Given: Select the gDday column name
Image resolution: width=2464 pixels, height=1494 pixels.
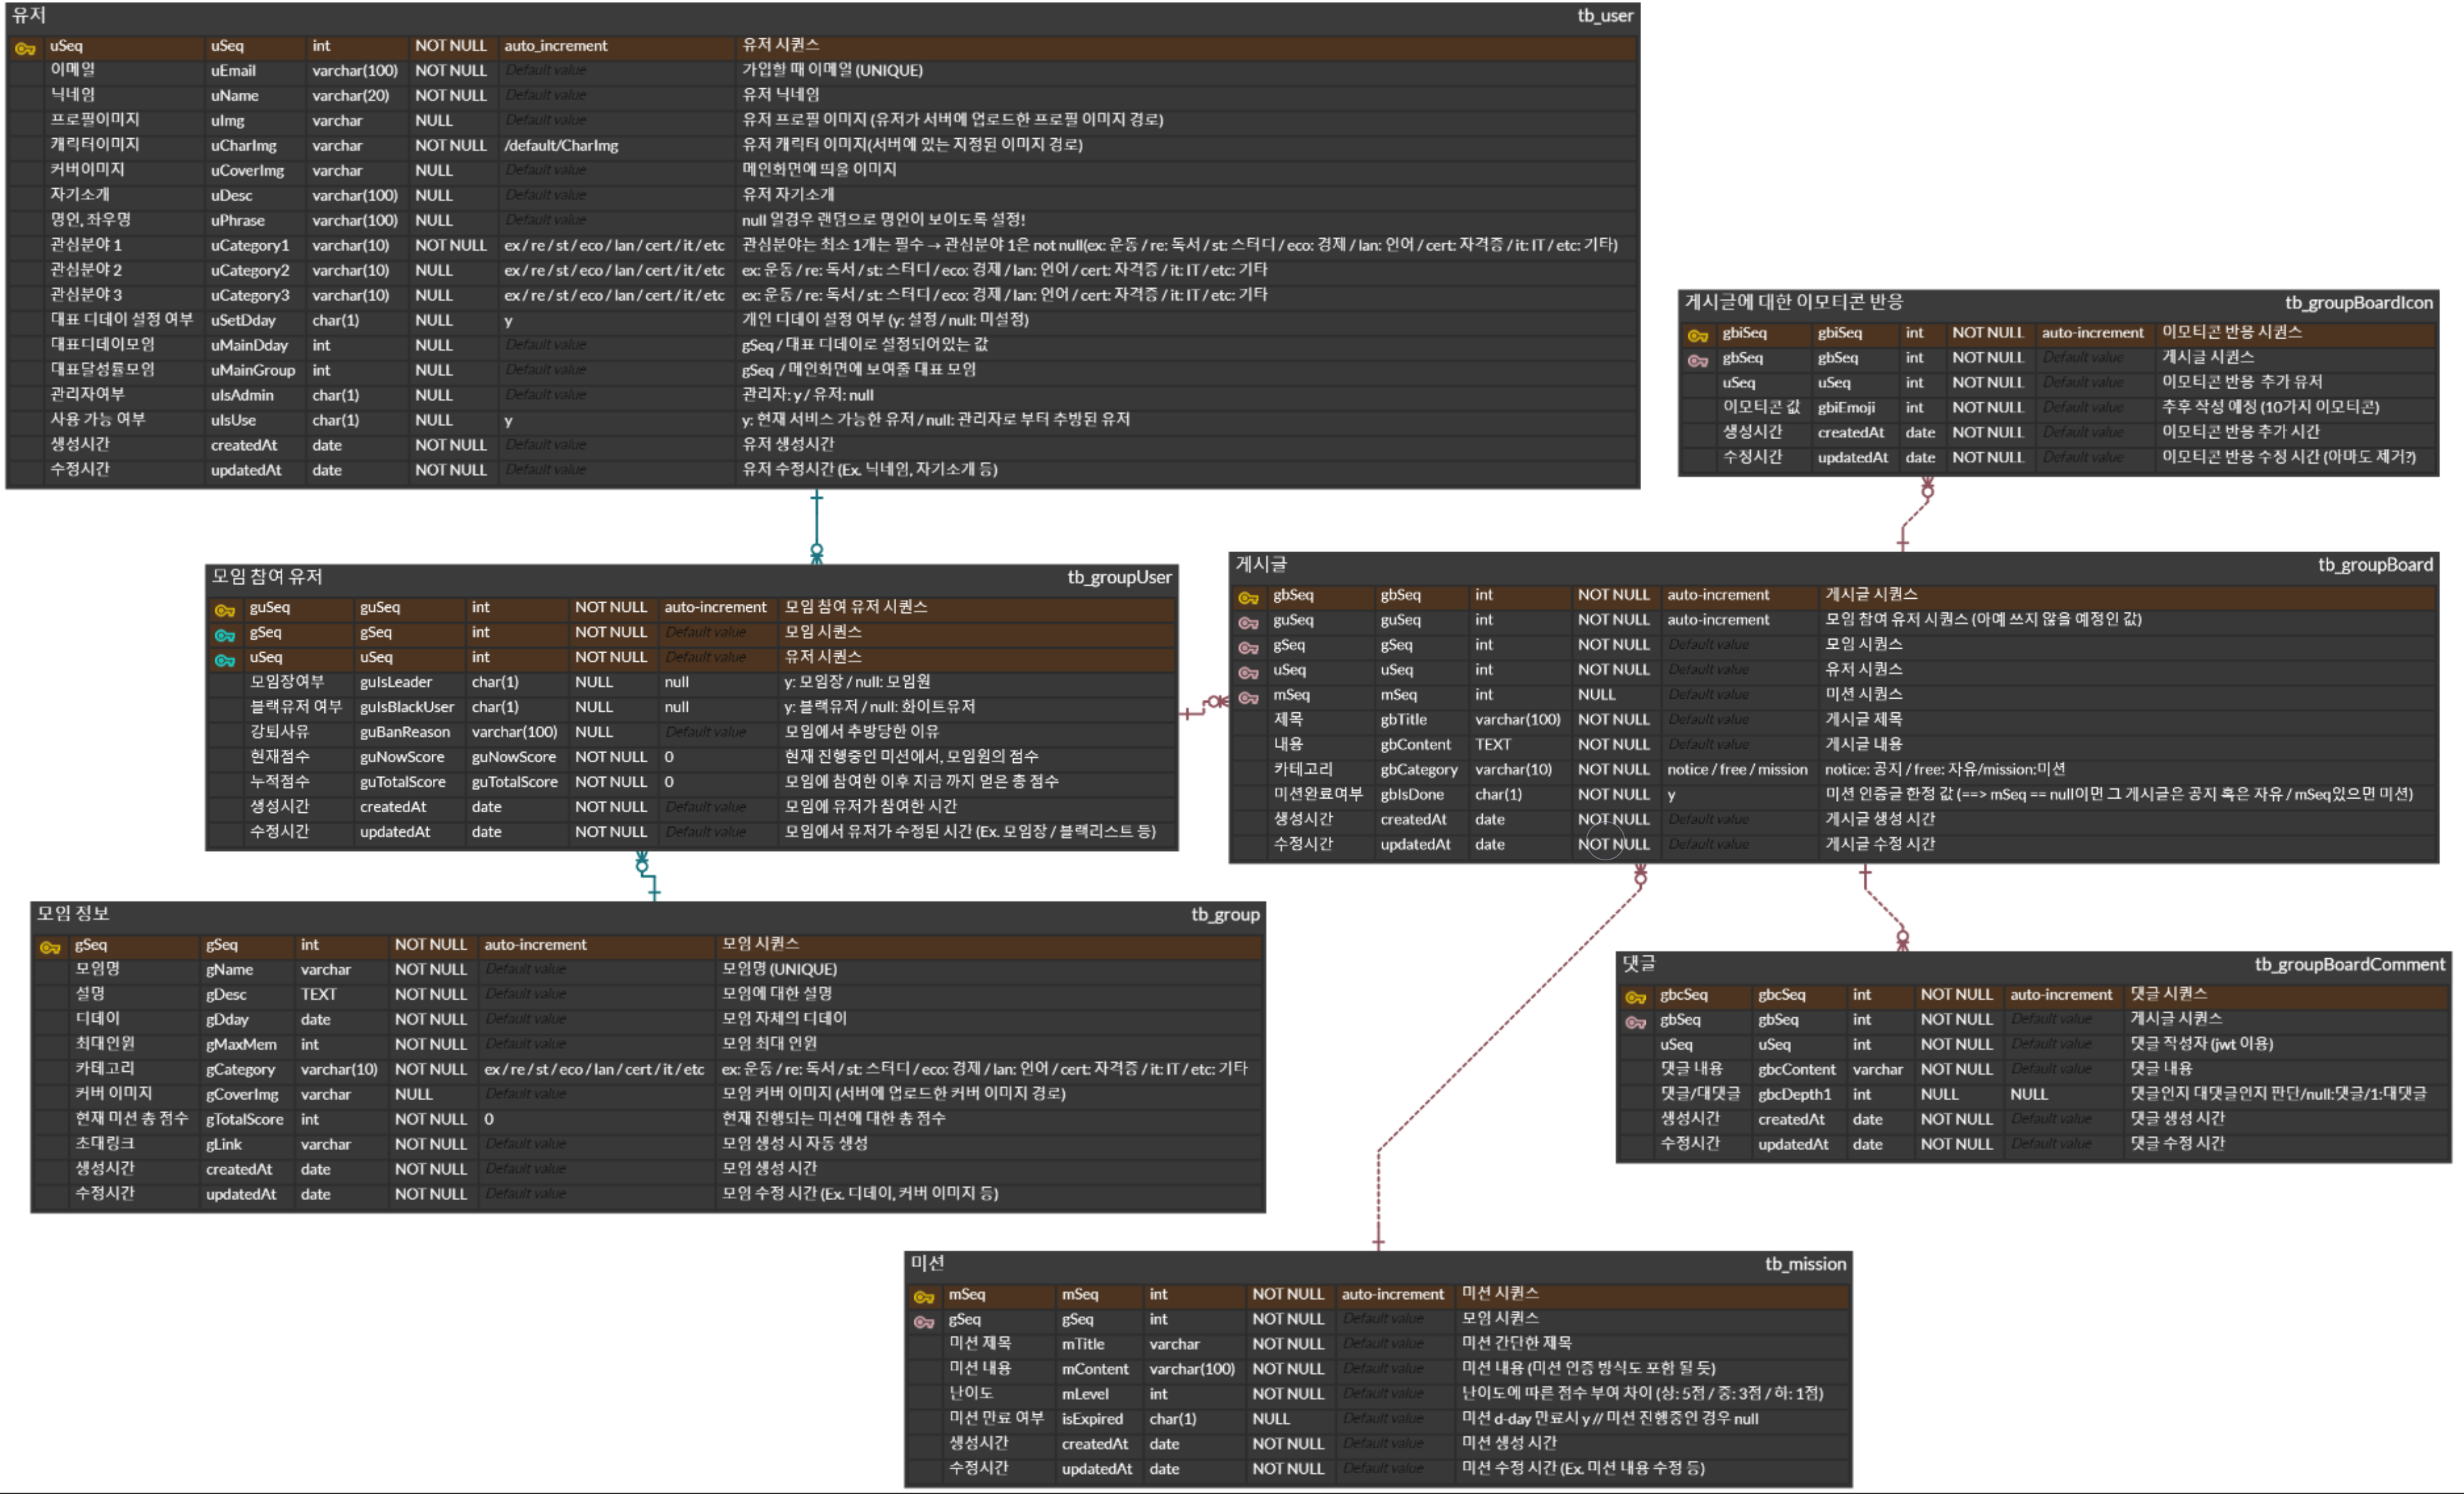Looking at the screenshot, I should (227, 1021).
